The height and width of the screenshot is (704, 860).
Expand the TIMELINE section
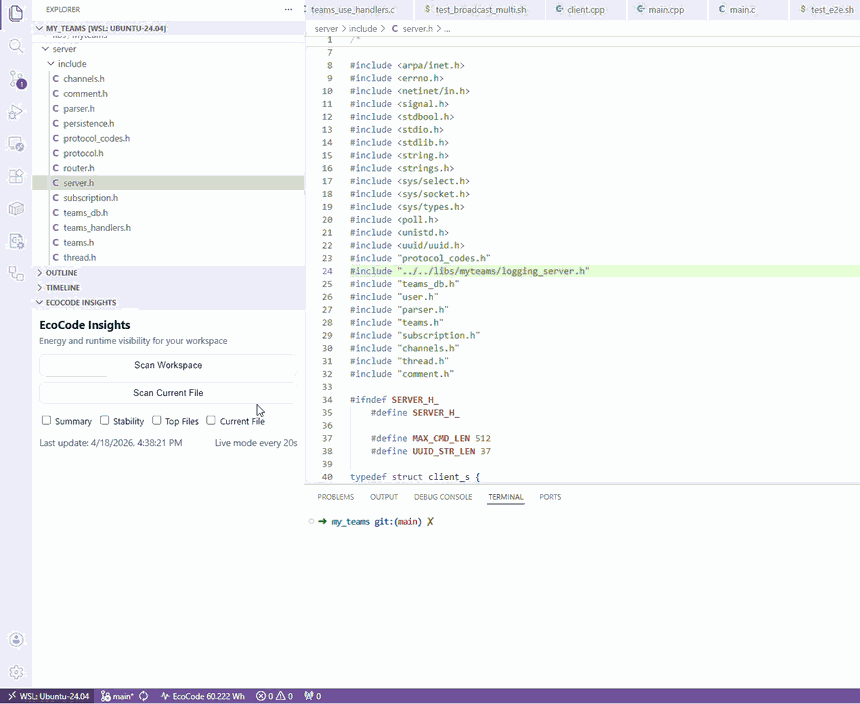[x=39, y=287]
